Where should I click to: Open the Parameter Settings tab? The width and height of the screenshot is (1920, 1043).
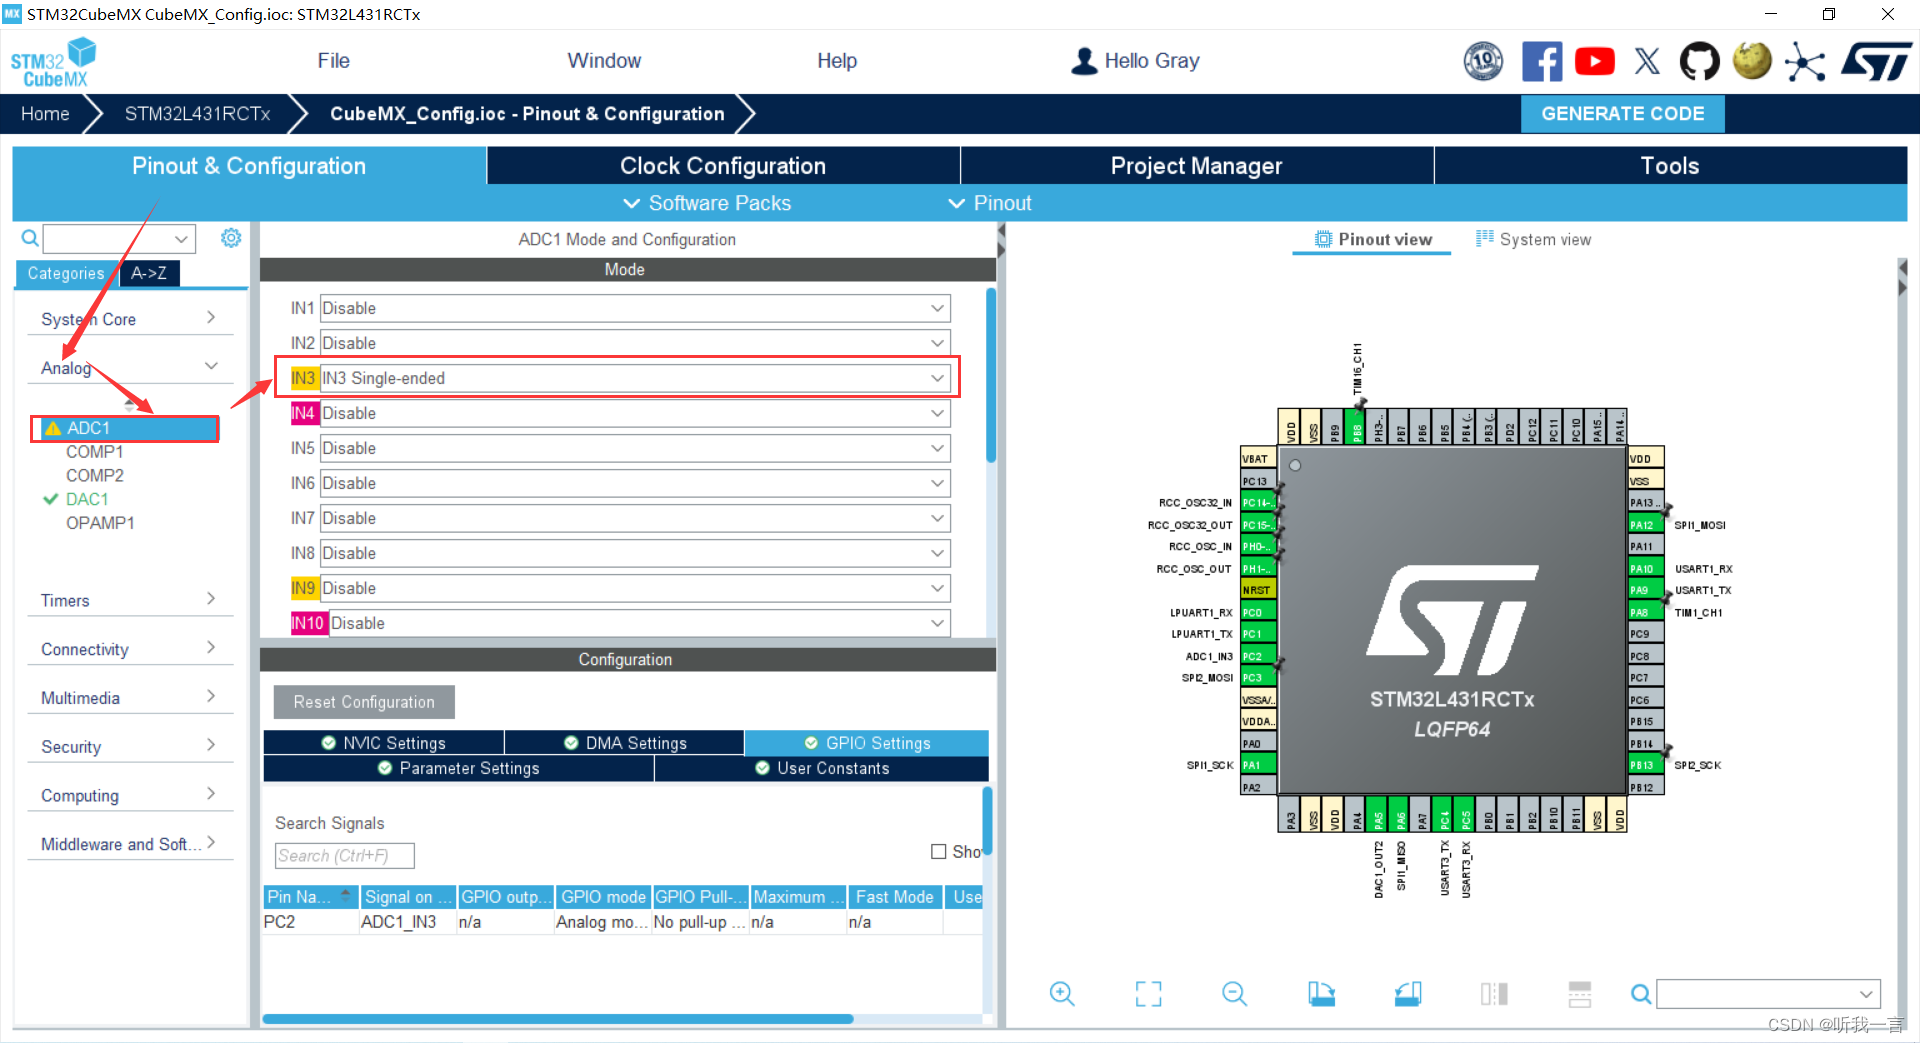(459, 768)
